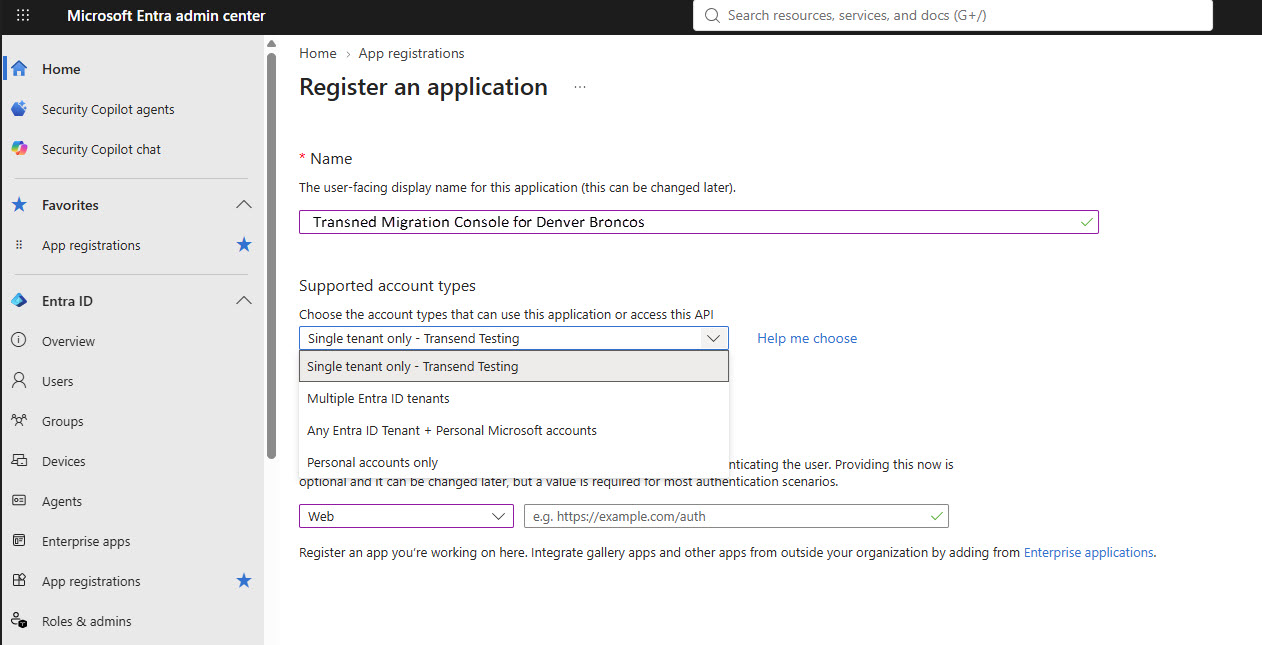
Task: Click the Favorites star icon header
Action: coord(19,205)
